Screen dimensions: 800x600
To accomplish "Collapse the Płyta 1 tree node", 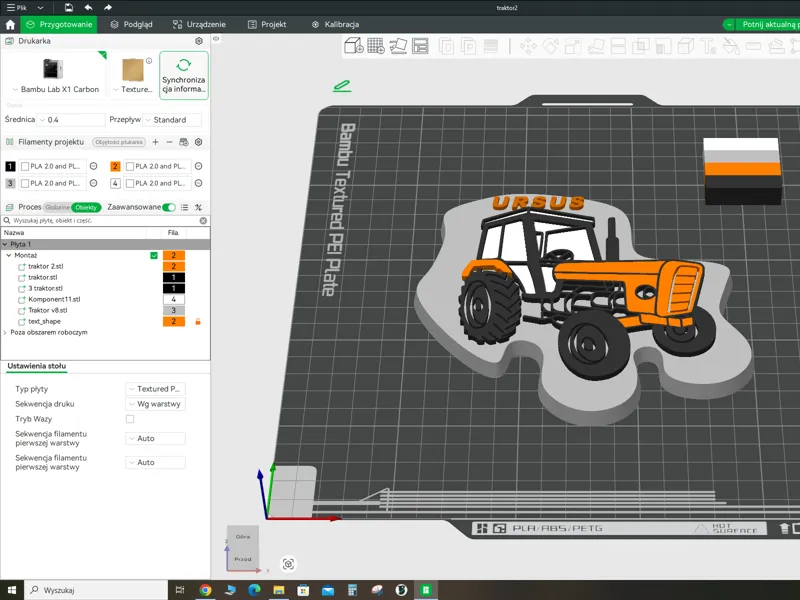I will tap(5, 244).
